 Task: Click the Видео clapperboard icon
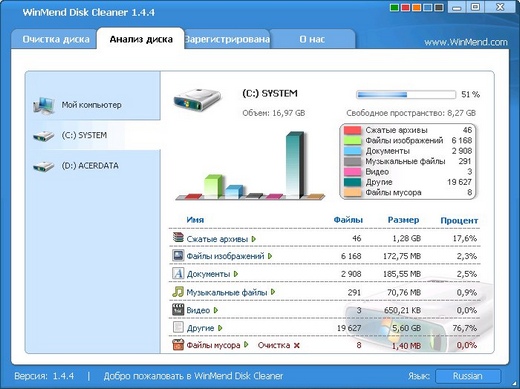click(178, 309)
